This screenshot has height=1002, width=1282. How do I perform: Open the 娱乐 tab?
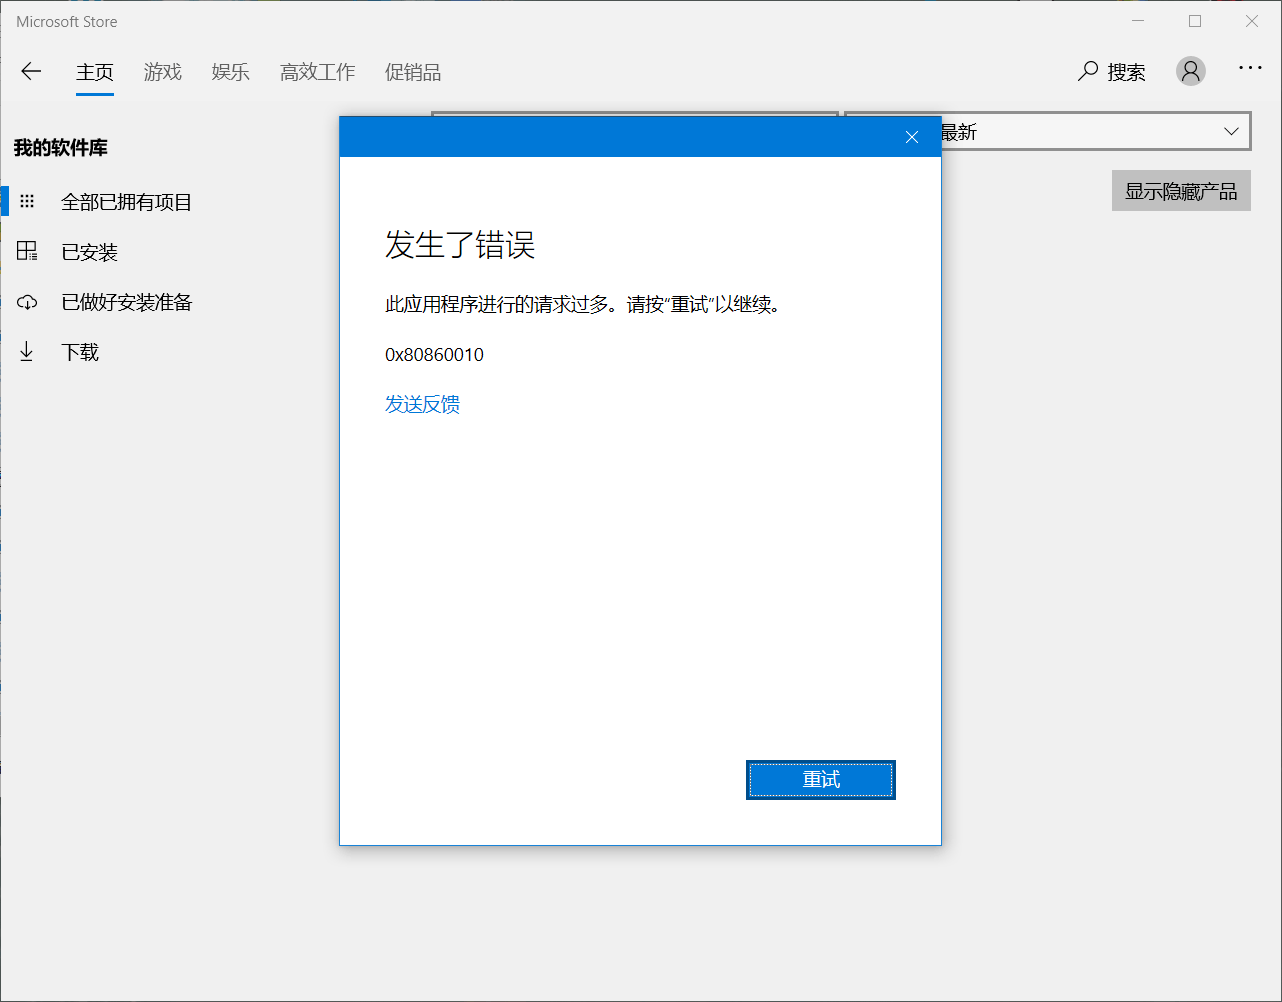click(231, 72)
